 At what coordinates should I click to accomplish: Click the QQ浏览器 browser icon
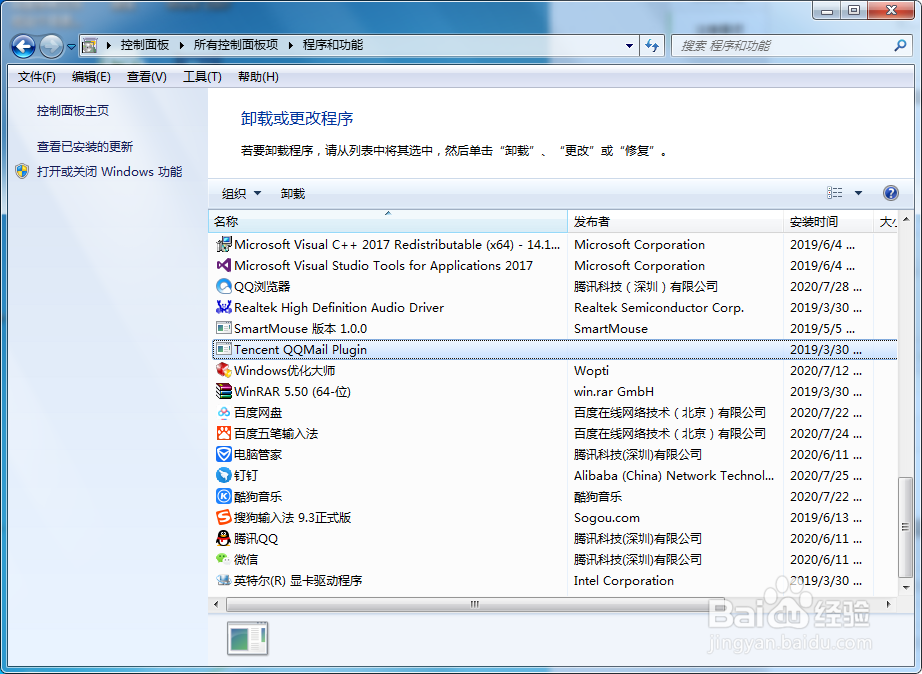[224, 286]
